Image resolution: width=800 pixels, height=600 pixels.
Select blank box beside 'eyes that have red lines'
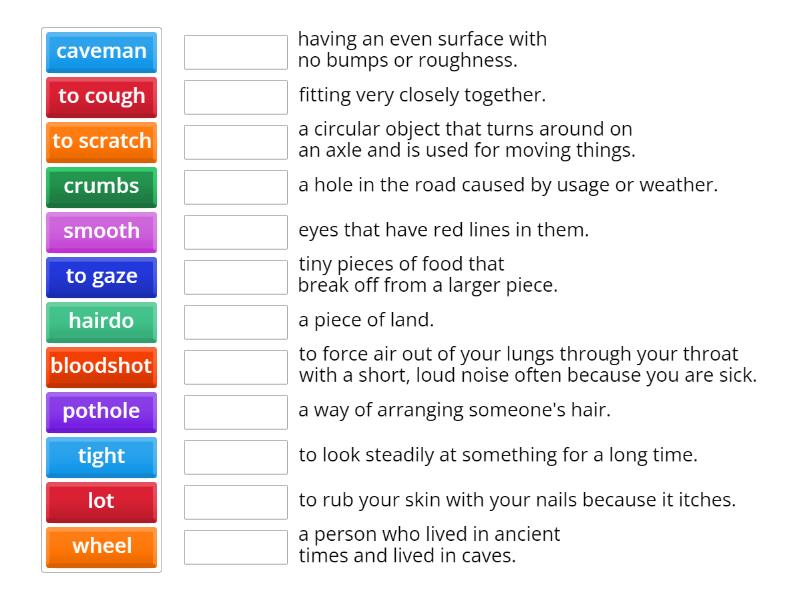(235, 232)
